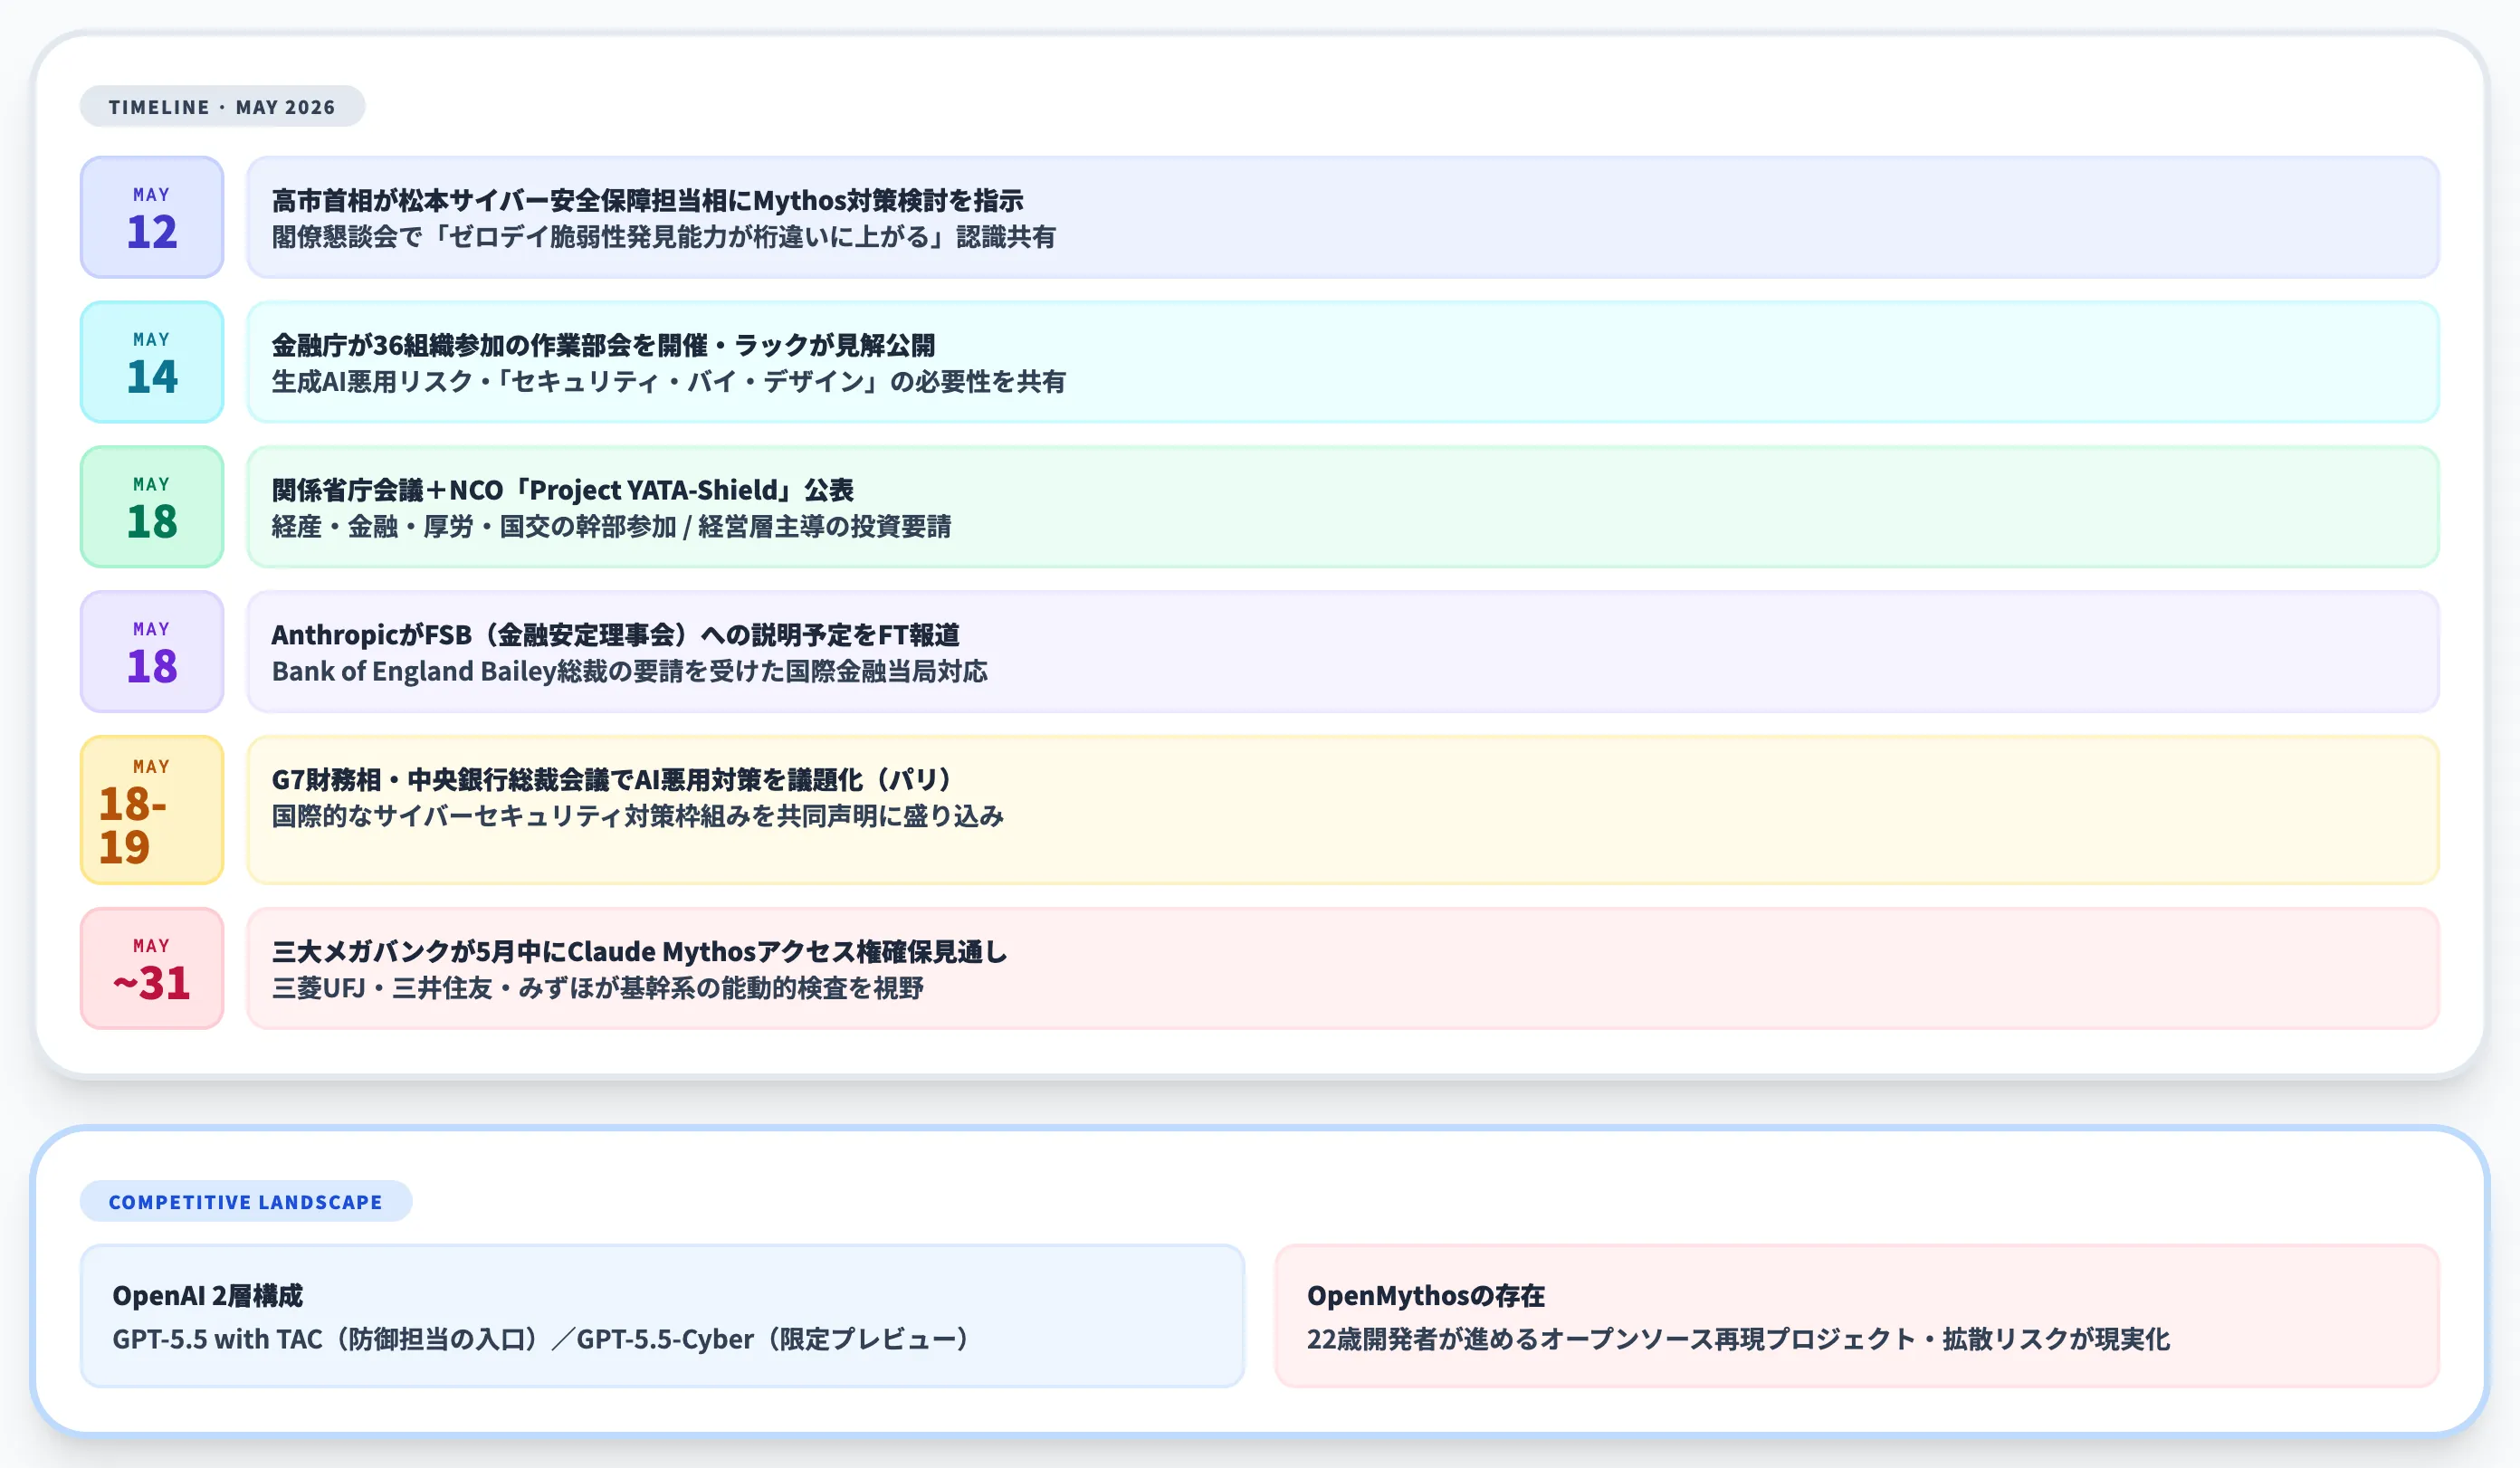2520x1468 pixels.
Task: Select the MAY 18-19 date badge
Action: 152,810
